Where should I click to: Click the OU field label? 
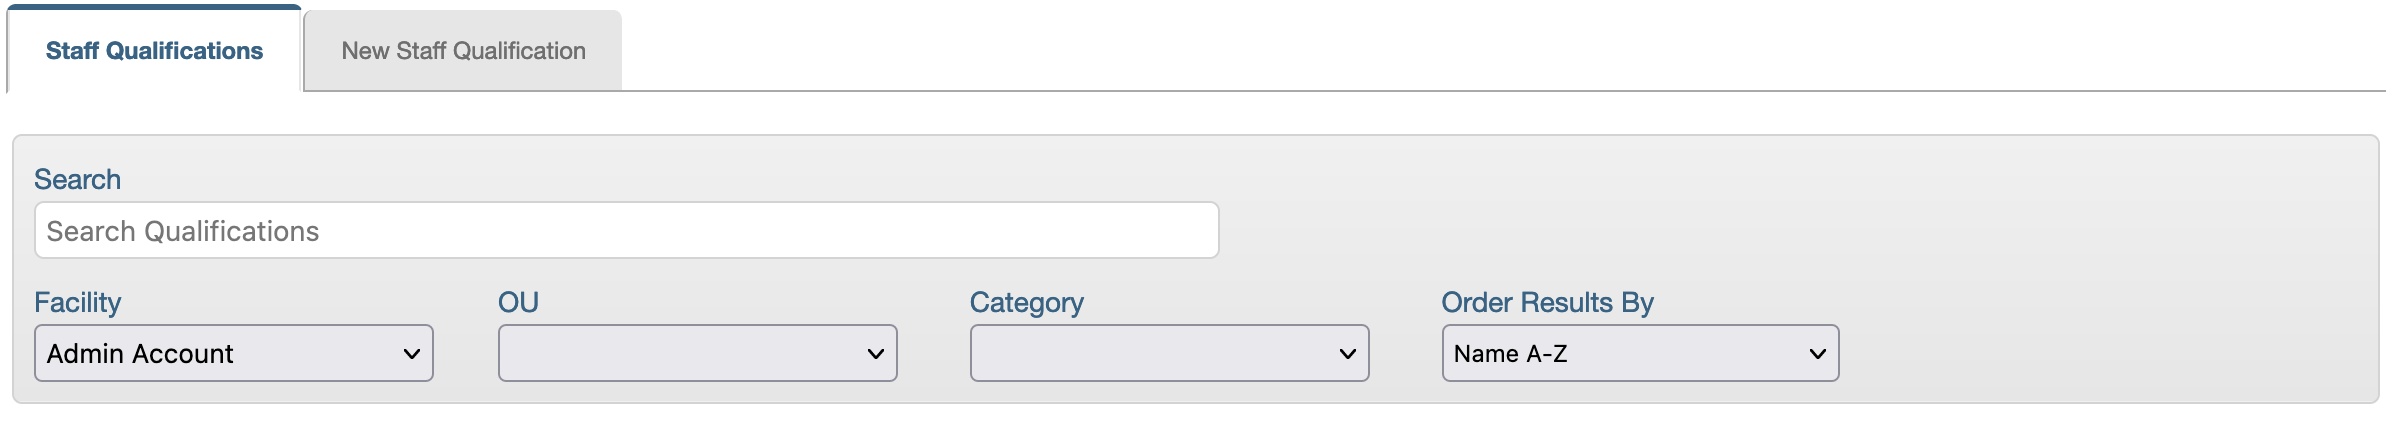[x=518, y=302]
